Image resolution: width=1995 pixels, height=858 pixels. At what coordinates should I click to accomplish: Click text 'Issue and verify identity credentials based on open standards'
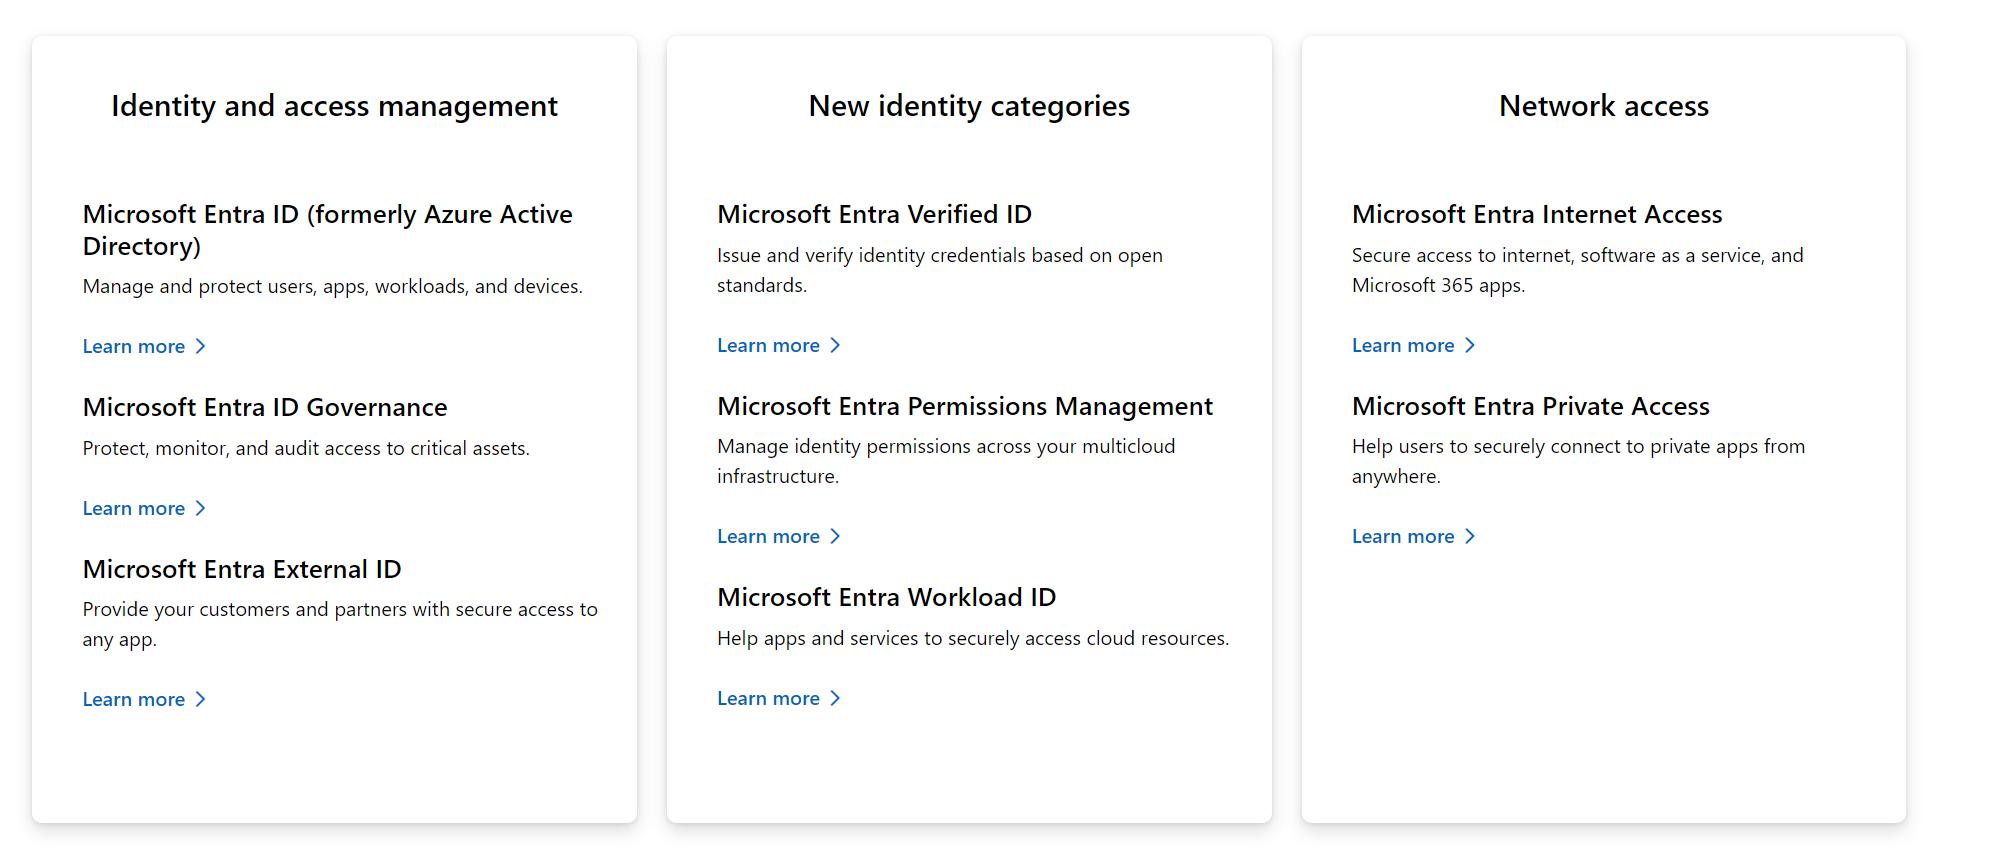click(940, 270)
